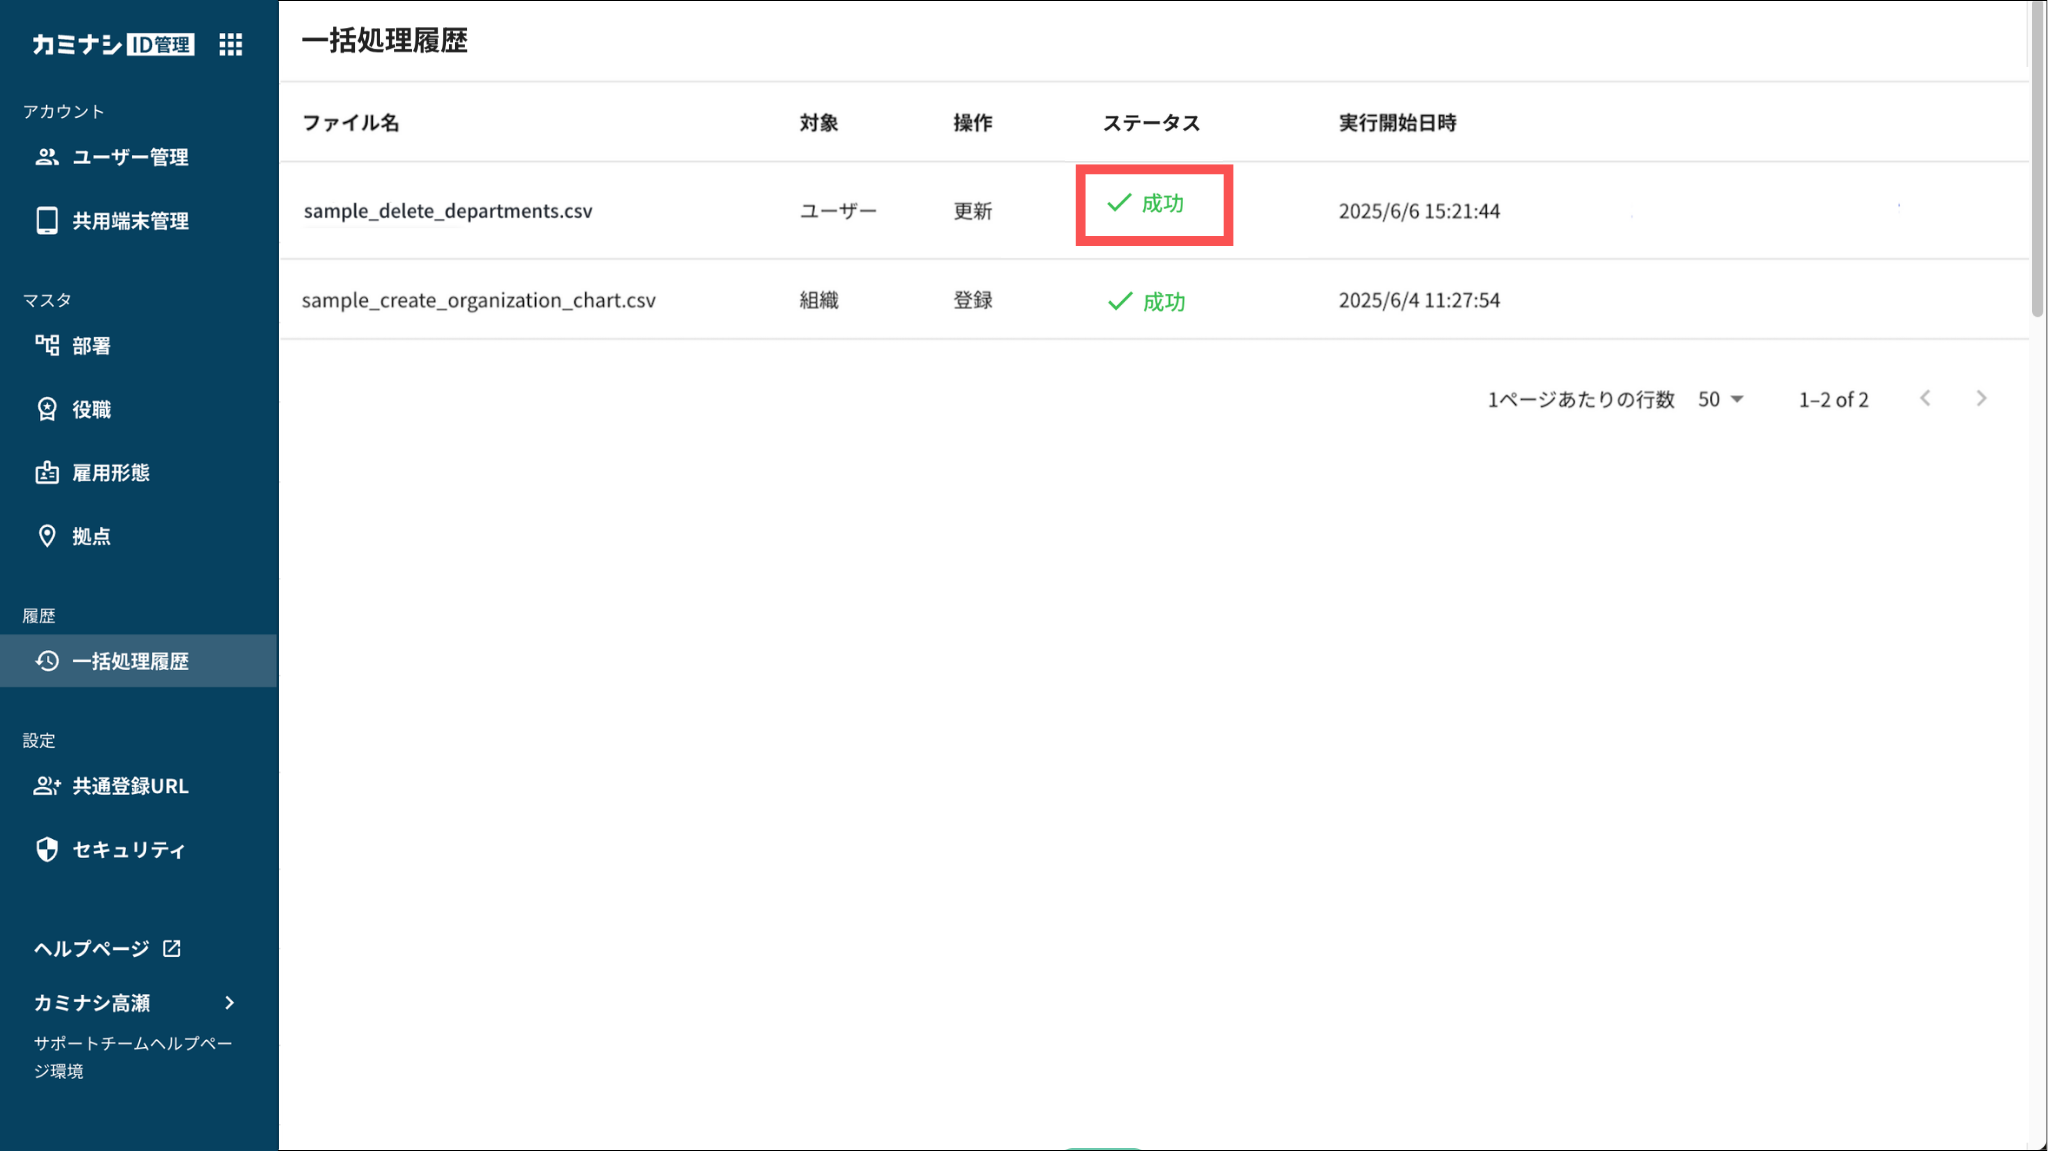Go to next page arrow
The width and height of the screenshot is (2048, 1151).
[1981, 399]
